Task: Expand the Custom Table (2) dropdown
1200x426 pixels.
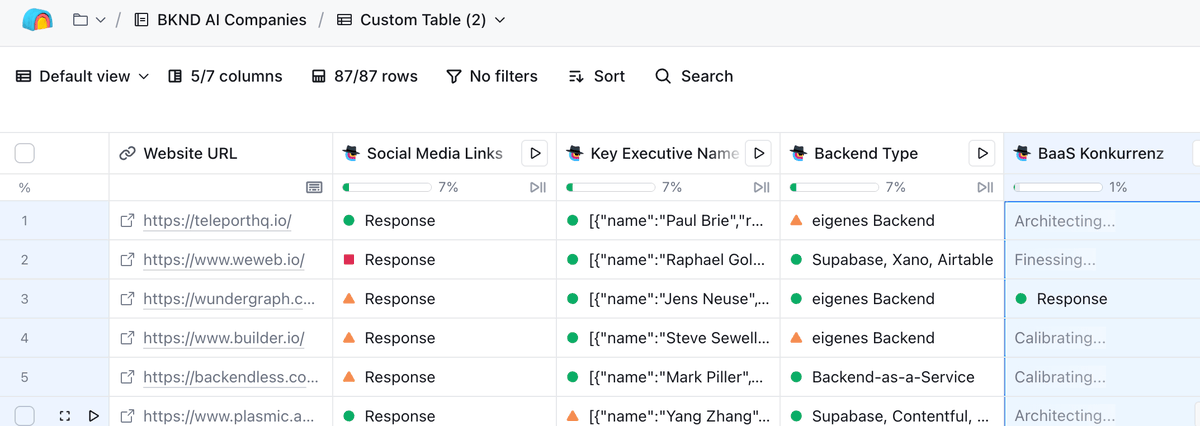Action: point(421,20)
